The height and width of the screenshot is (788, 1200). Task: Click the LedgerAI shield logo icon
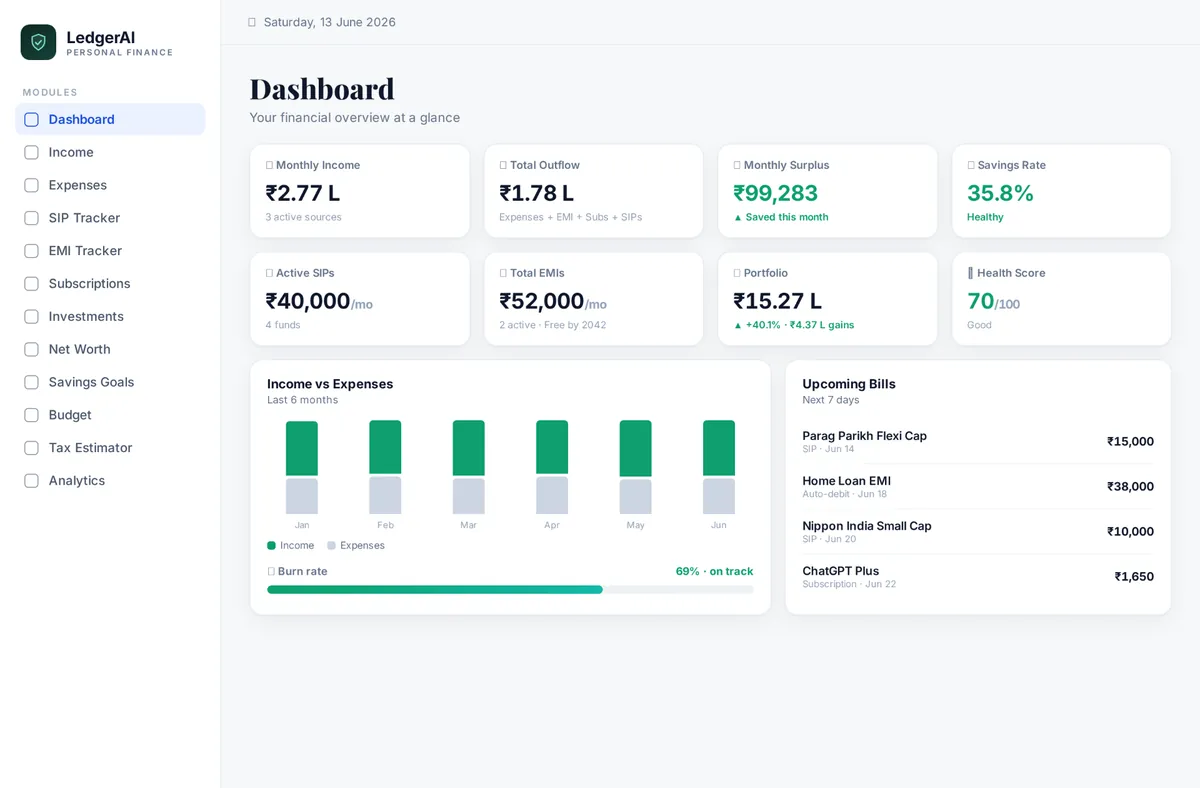coord(38,42)
